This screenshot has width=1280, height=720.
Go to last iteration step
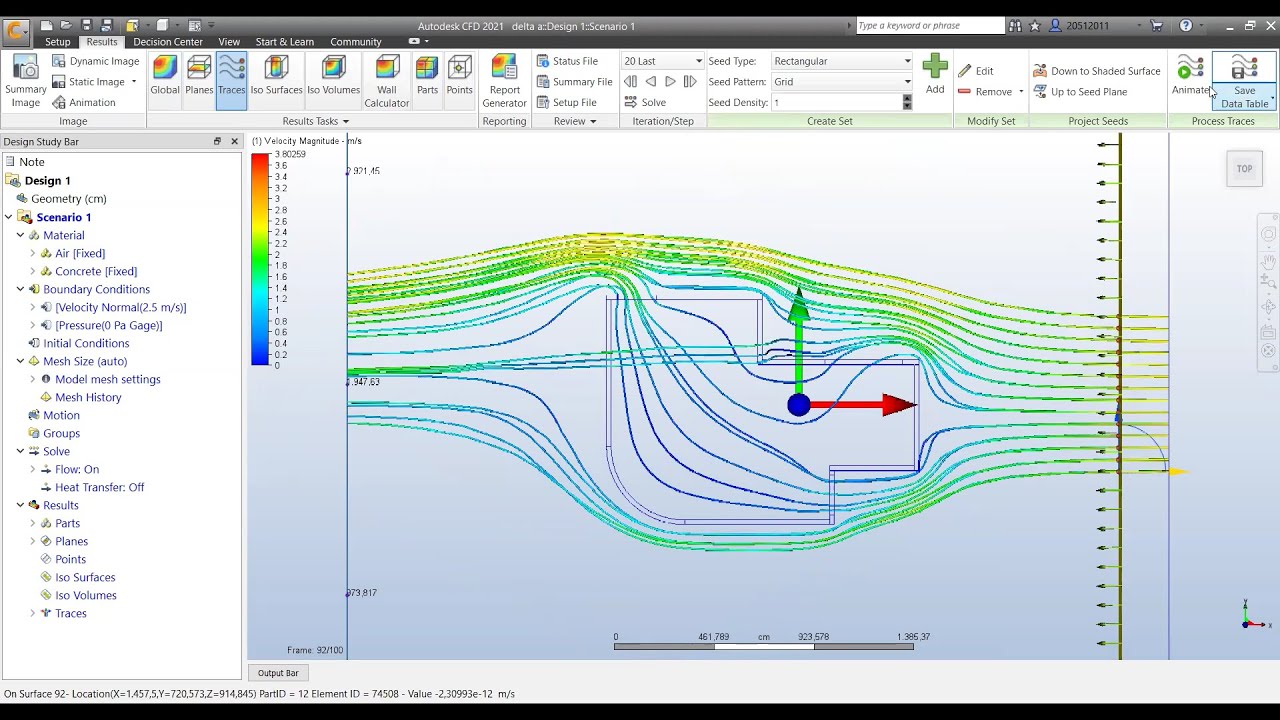coord(690,82)
